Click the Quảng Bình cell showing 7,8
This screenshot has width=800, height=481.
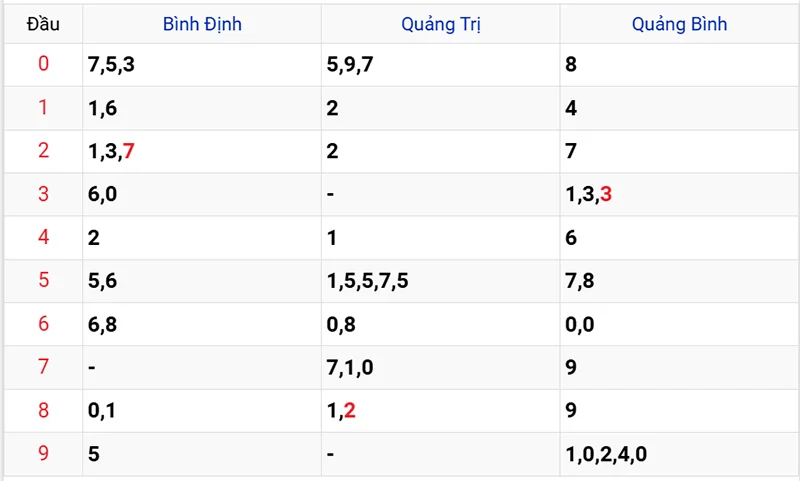(x=580, y=281)
